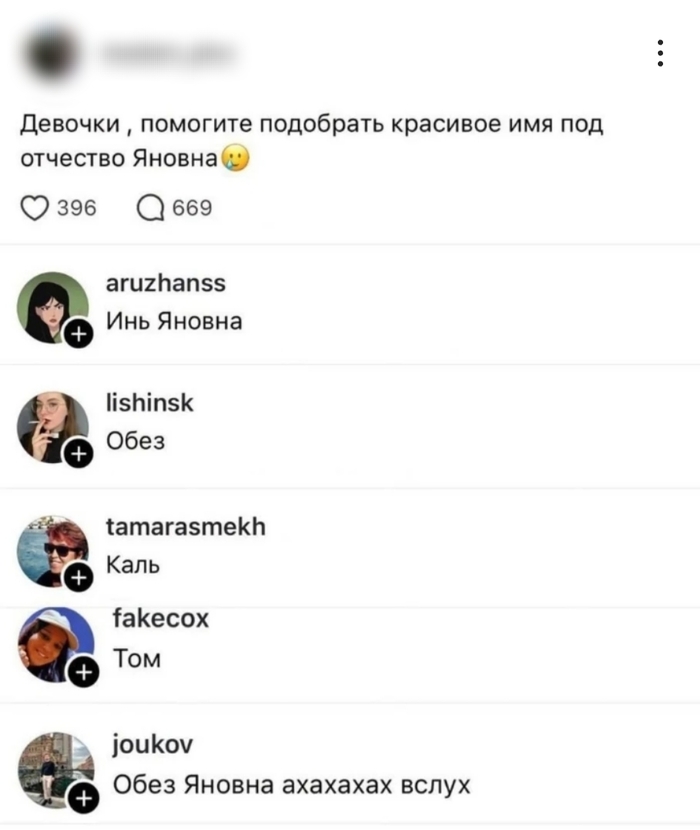This screenshot has width=700, height=830.
Task: Follow fakecox using the plus badge
Action: [x=84, y=672]
